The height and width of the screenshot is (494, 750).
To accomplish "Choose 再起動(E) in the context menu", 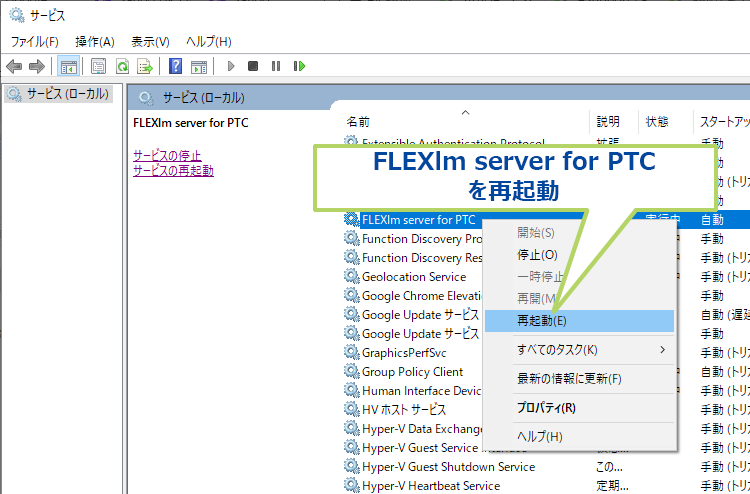I will pyautogui.click(x=579, y=320).
